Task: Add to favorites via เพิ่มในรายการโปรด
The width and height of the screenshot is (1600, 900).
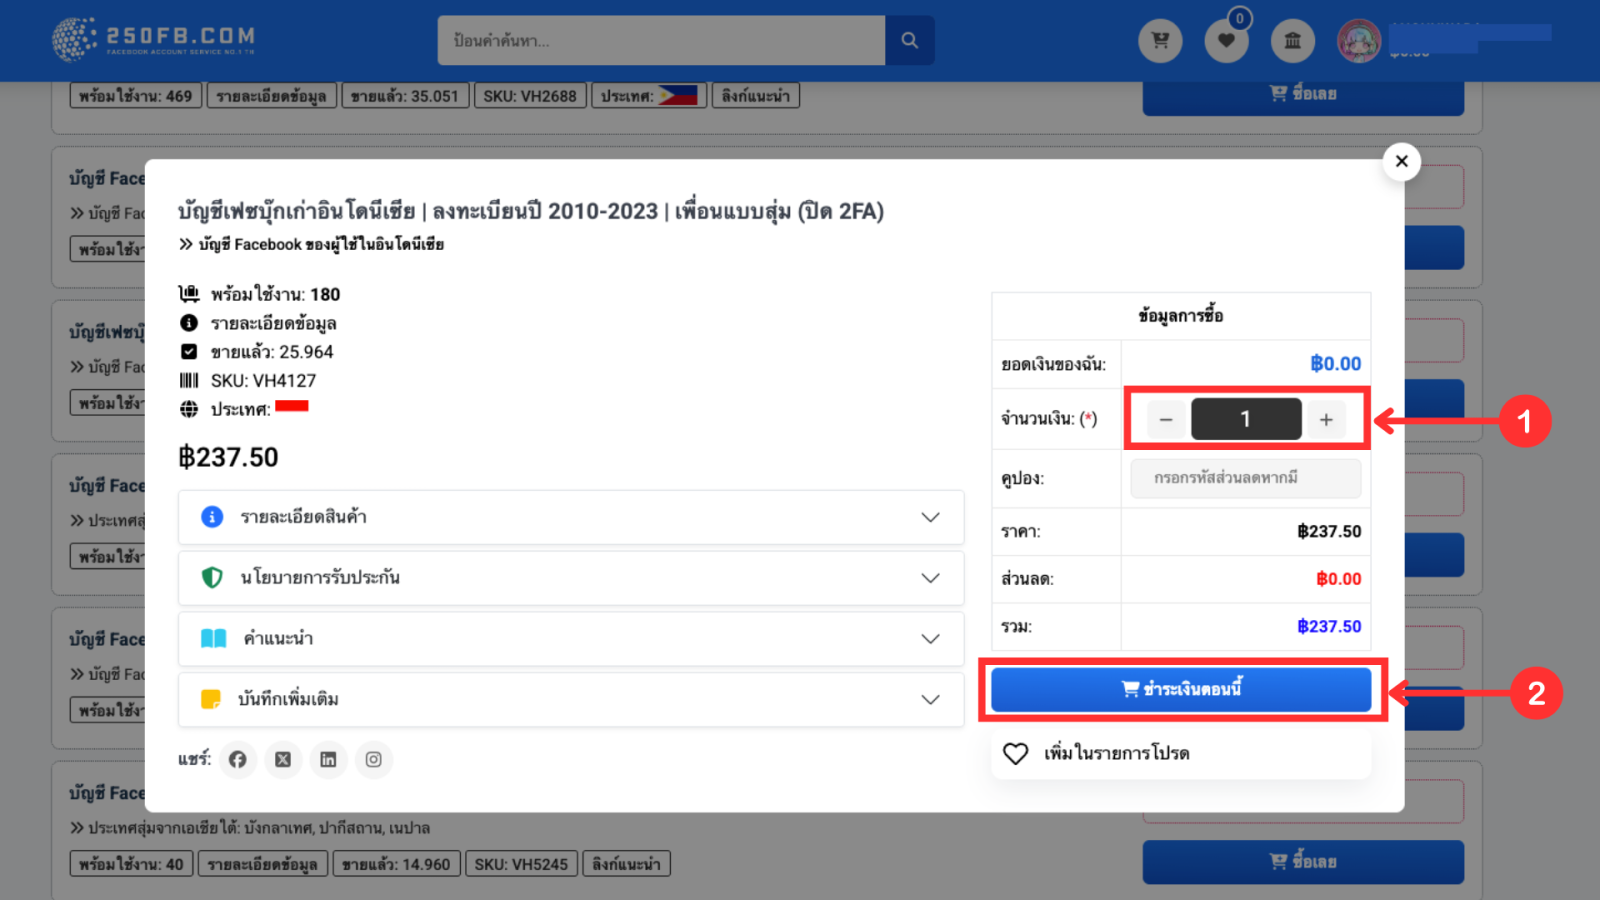Action: [x=1115, y=753]
